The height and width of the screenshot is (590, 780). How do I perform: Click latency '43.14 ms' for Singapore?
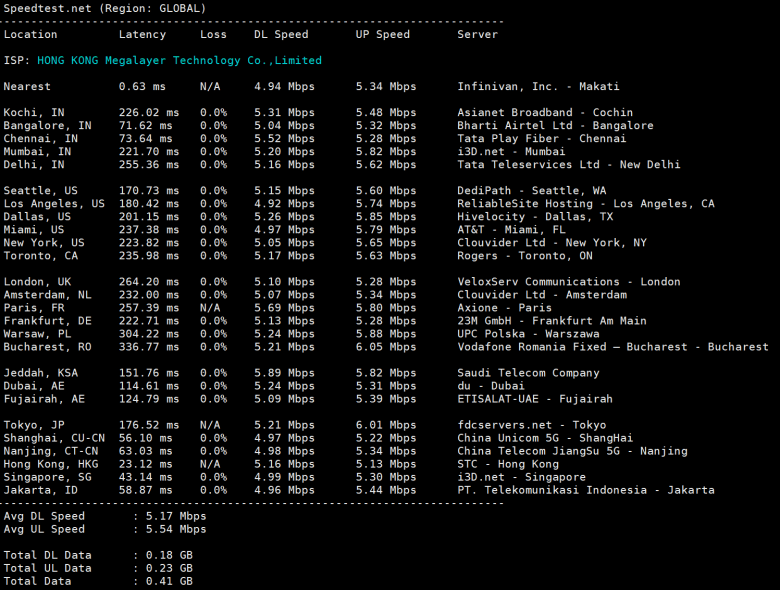click(x=145, y=477)
